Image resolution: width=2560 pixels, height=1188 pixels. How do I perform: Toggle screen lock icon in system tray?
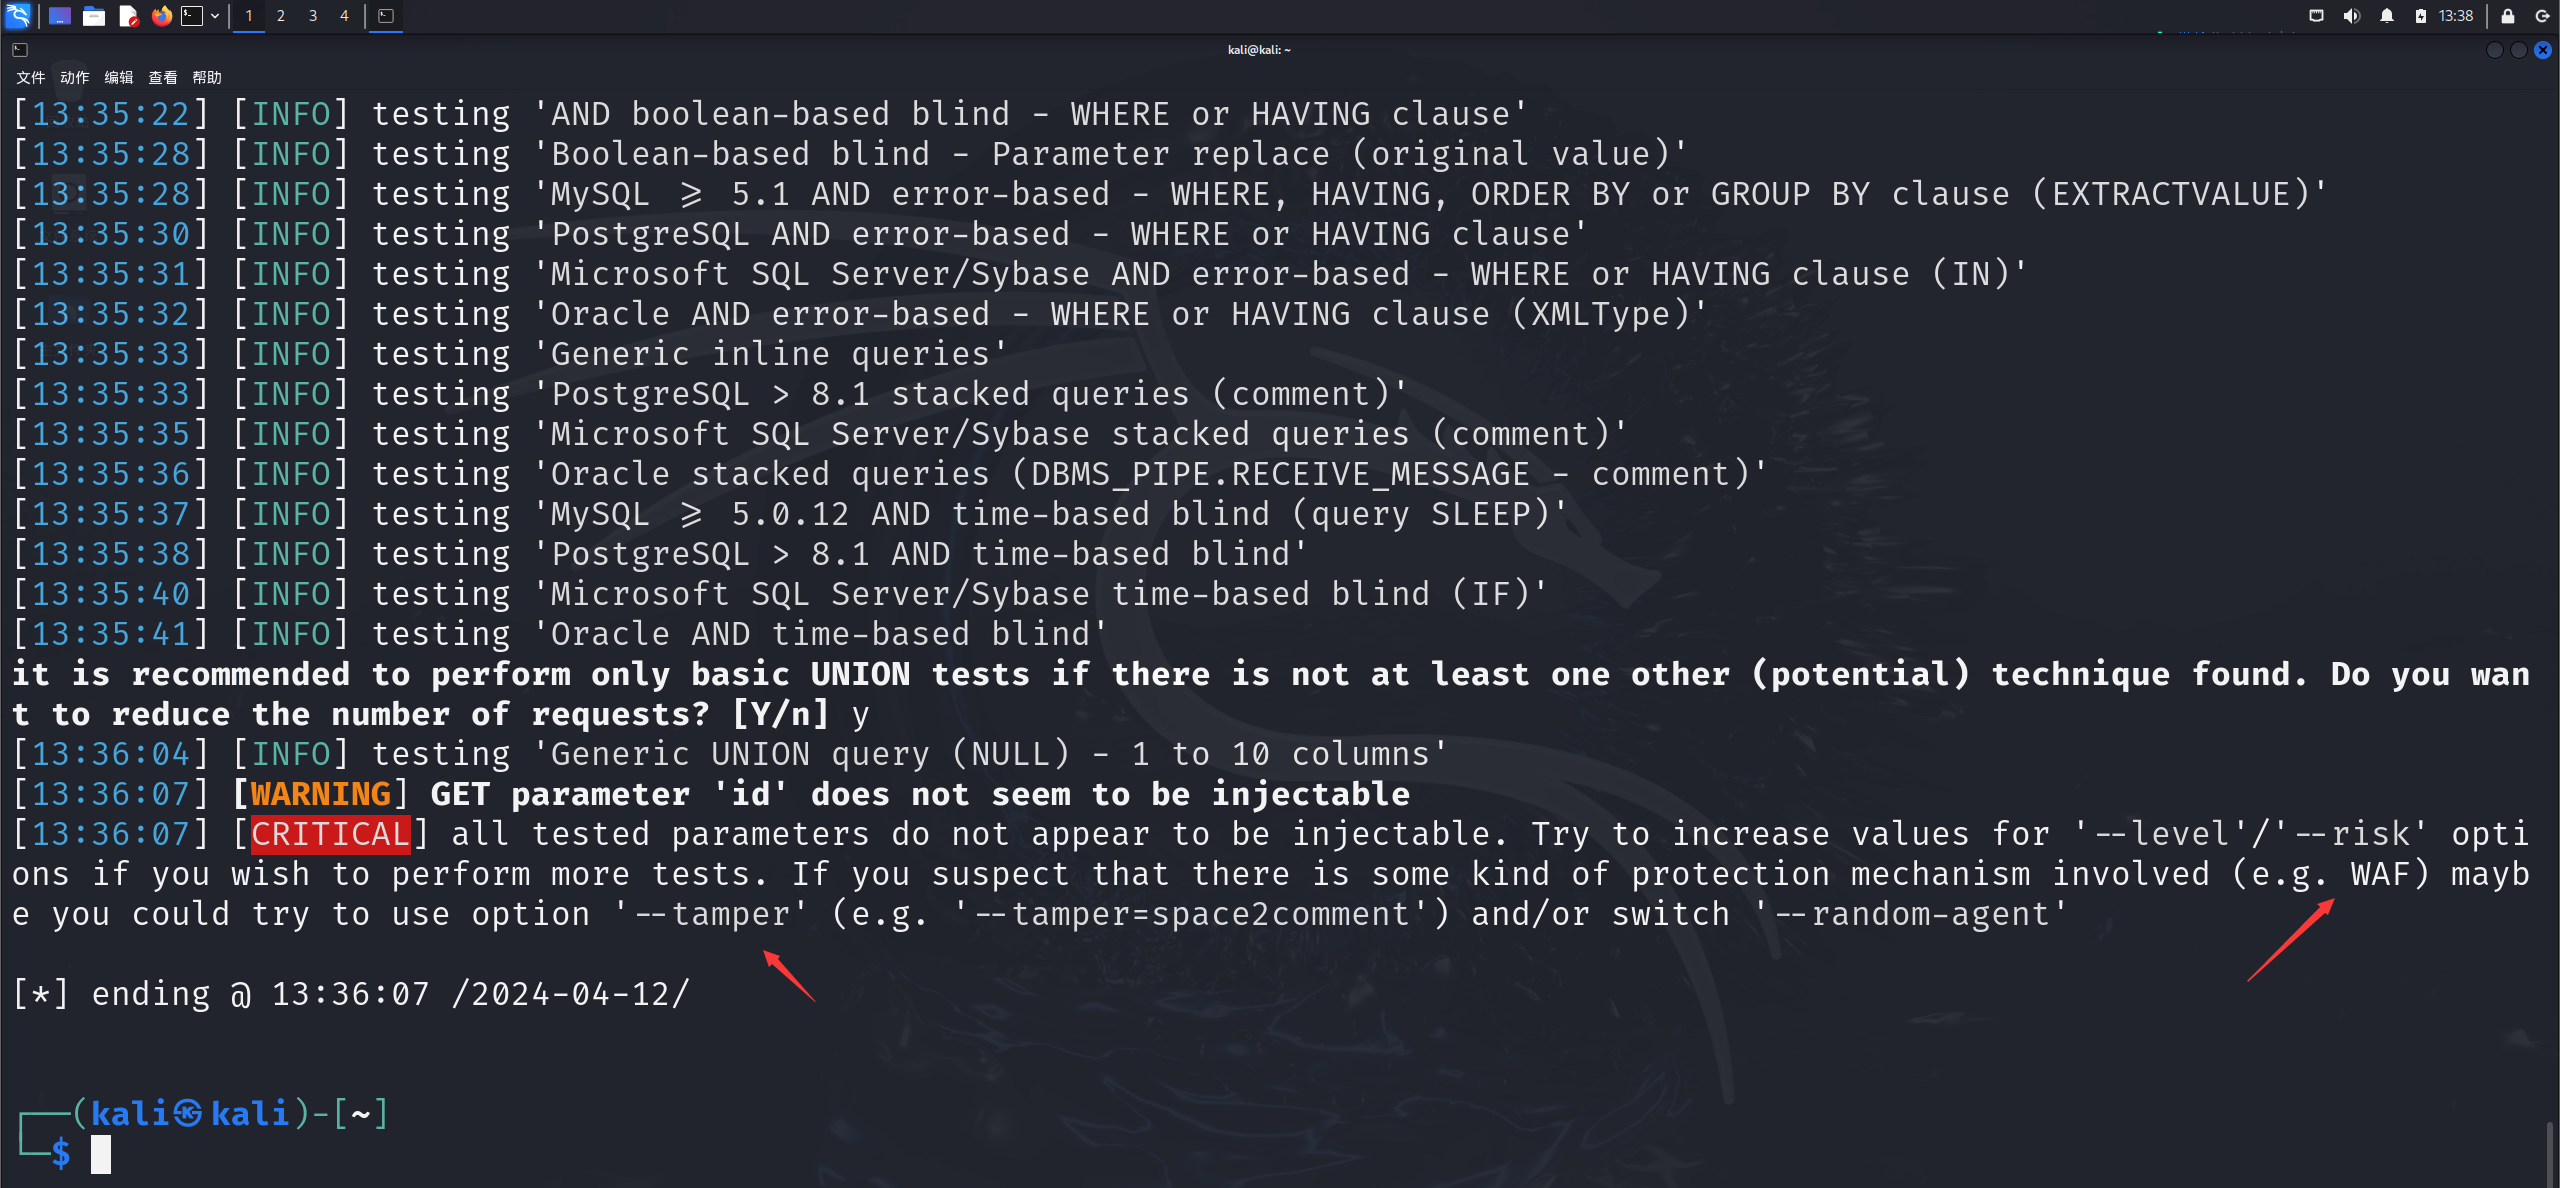coord(2511,15)
